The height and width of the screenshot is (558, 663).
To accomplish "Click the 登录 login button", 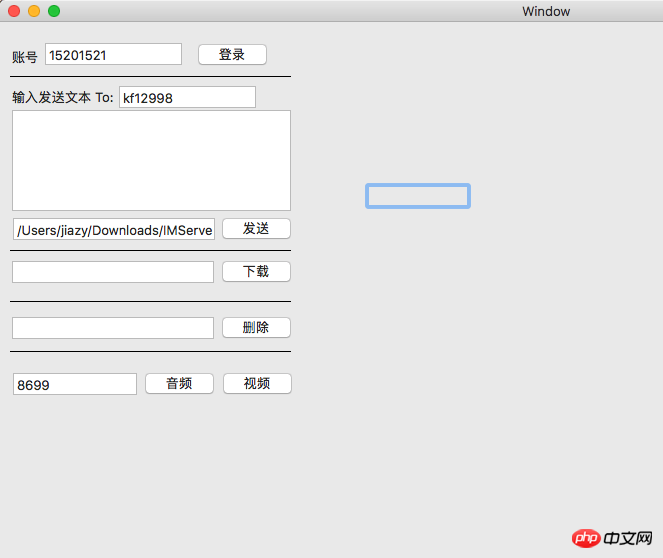I will (x=232, y=55).
